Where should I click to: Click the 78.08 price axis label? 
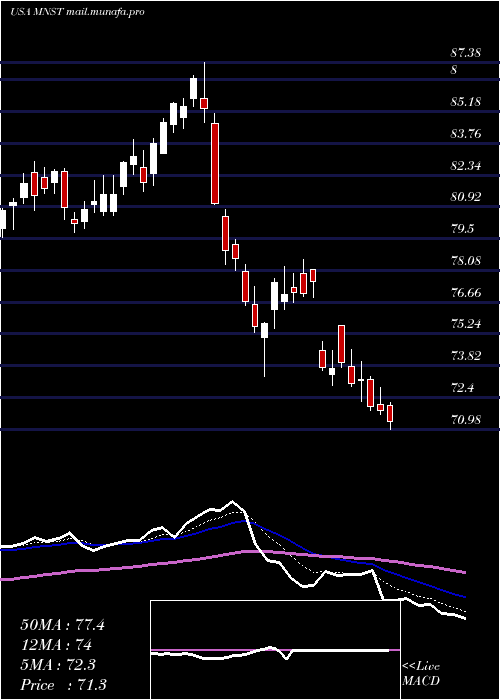click(x=466, y=260)
